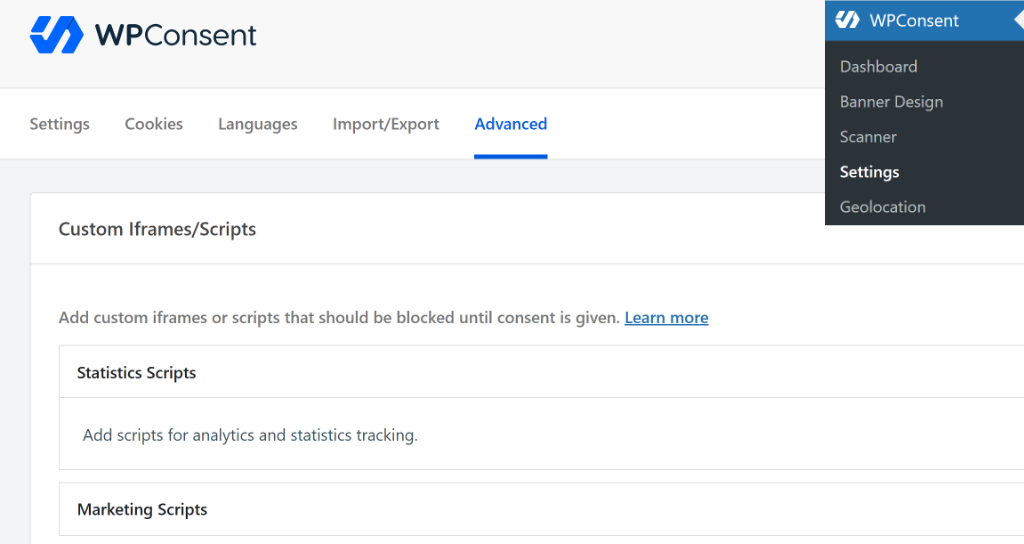Click the WPConsent menu title in the sidebar
This screenshot has height=544, width=1024.
(x=913, y=20)
